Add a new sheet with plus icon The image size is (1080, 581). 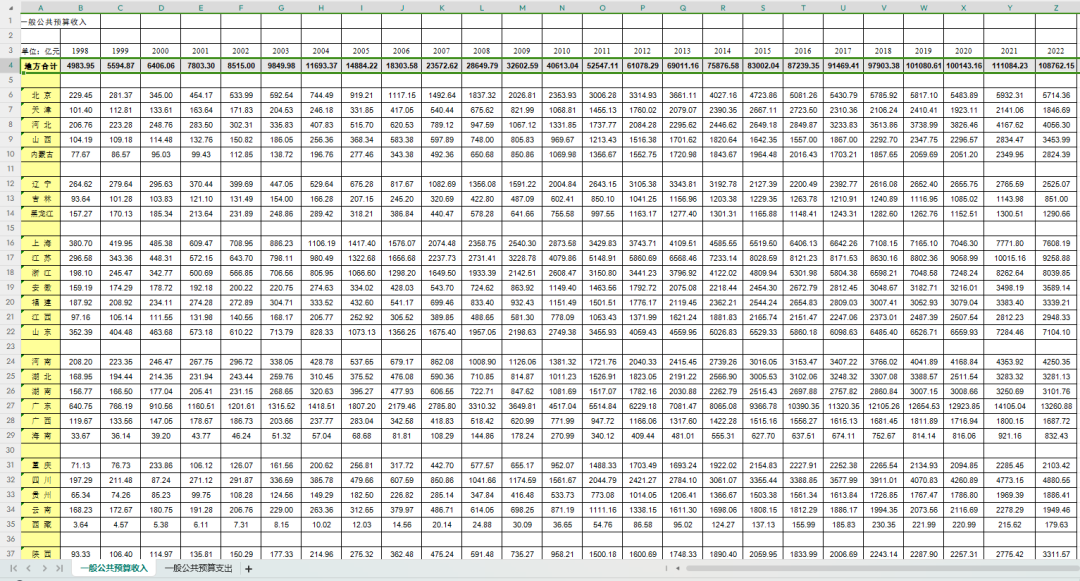click(x=249, y=568)
